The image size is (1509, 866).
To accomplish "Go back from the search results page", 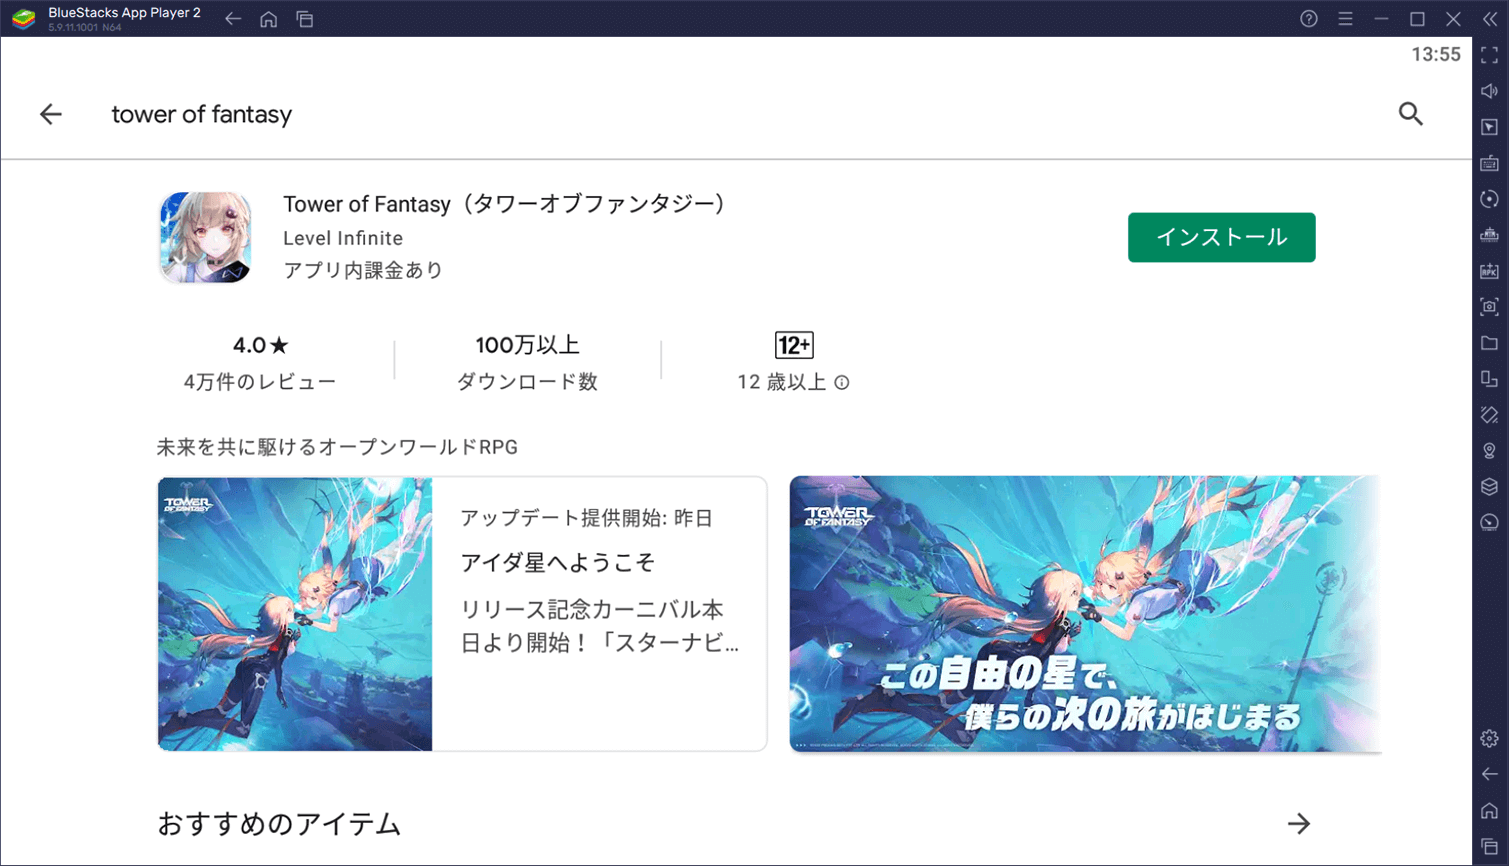I will tap(51, 114).
